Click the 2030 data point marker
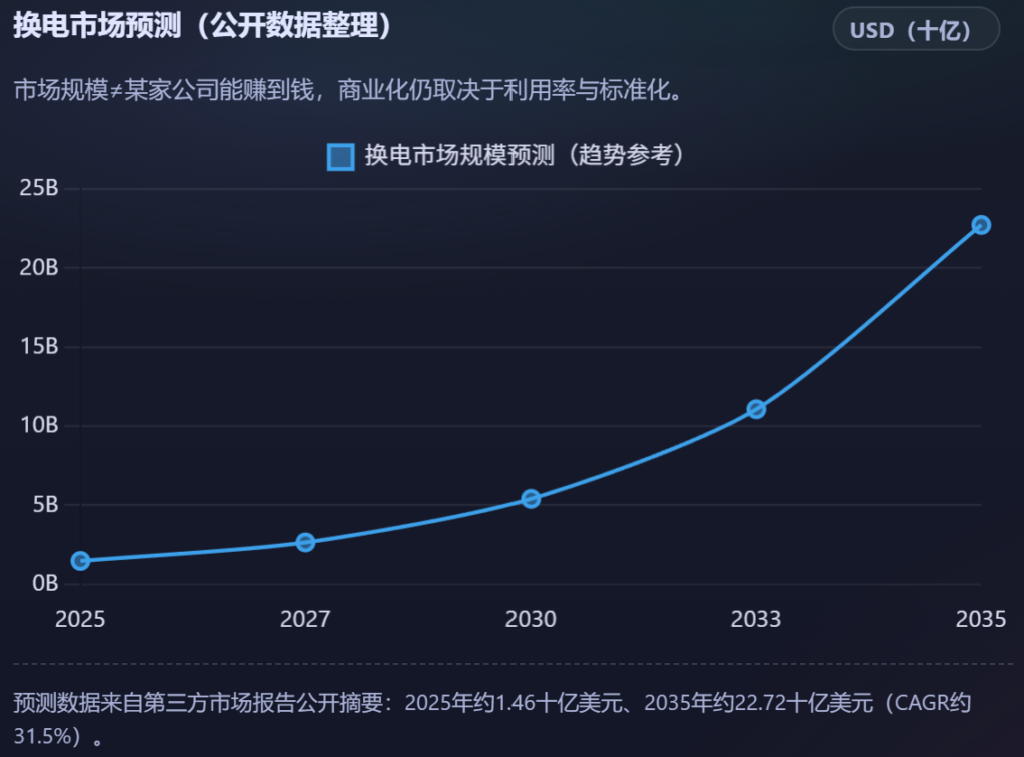Image resolution: width=1024 pixels, height=757 pixels. (531, 498)
